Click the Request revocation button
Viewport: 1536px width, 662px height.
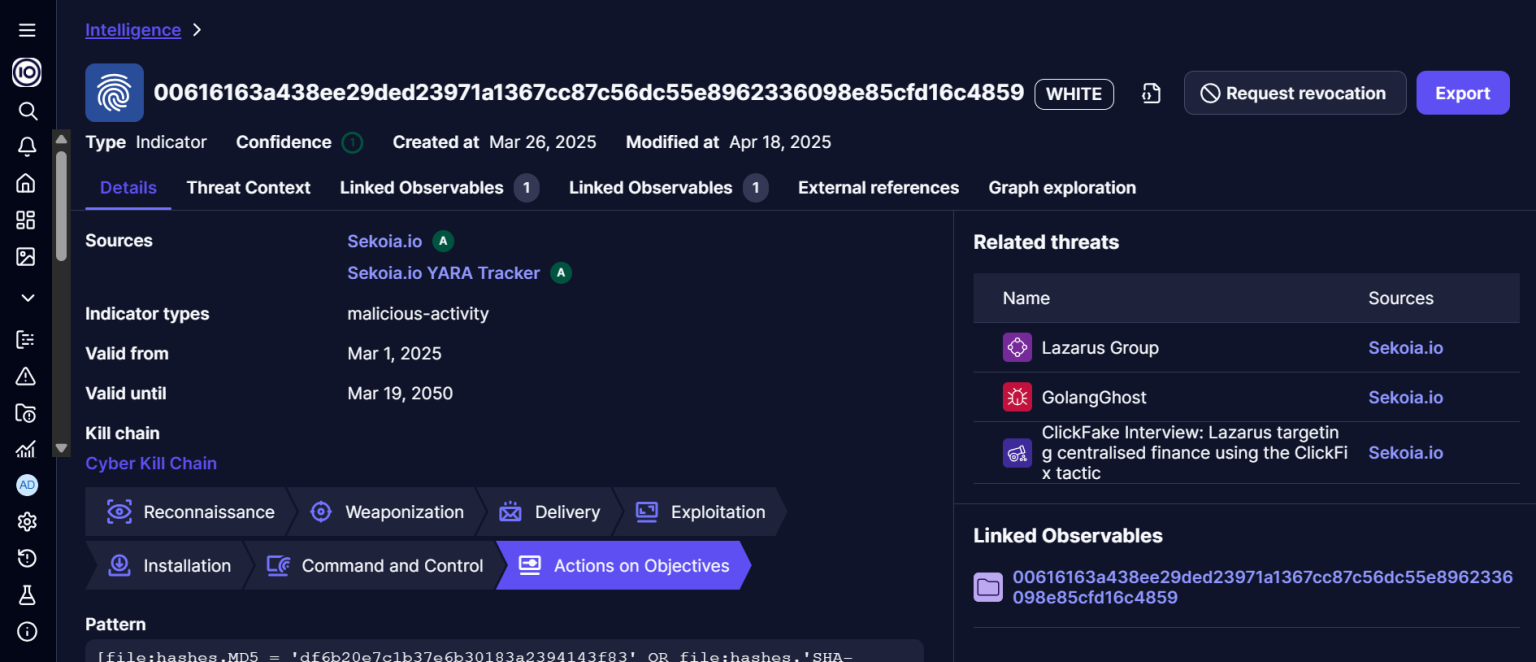pos(1294,93)
